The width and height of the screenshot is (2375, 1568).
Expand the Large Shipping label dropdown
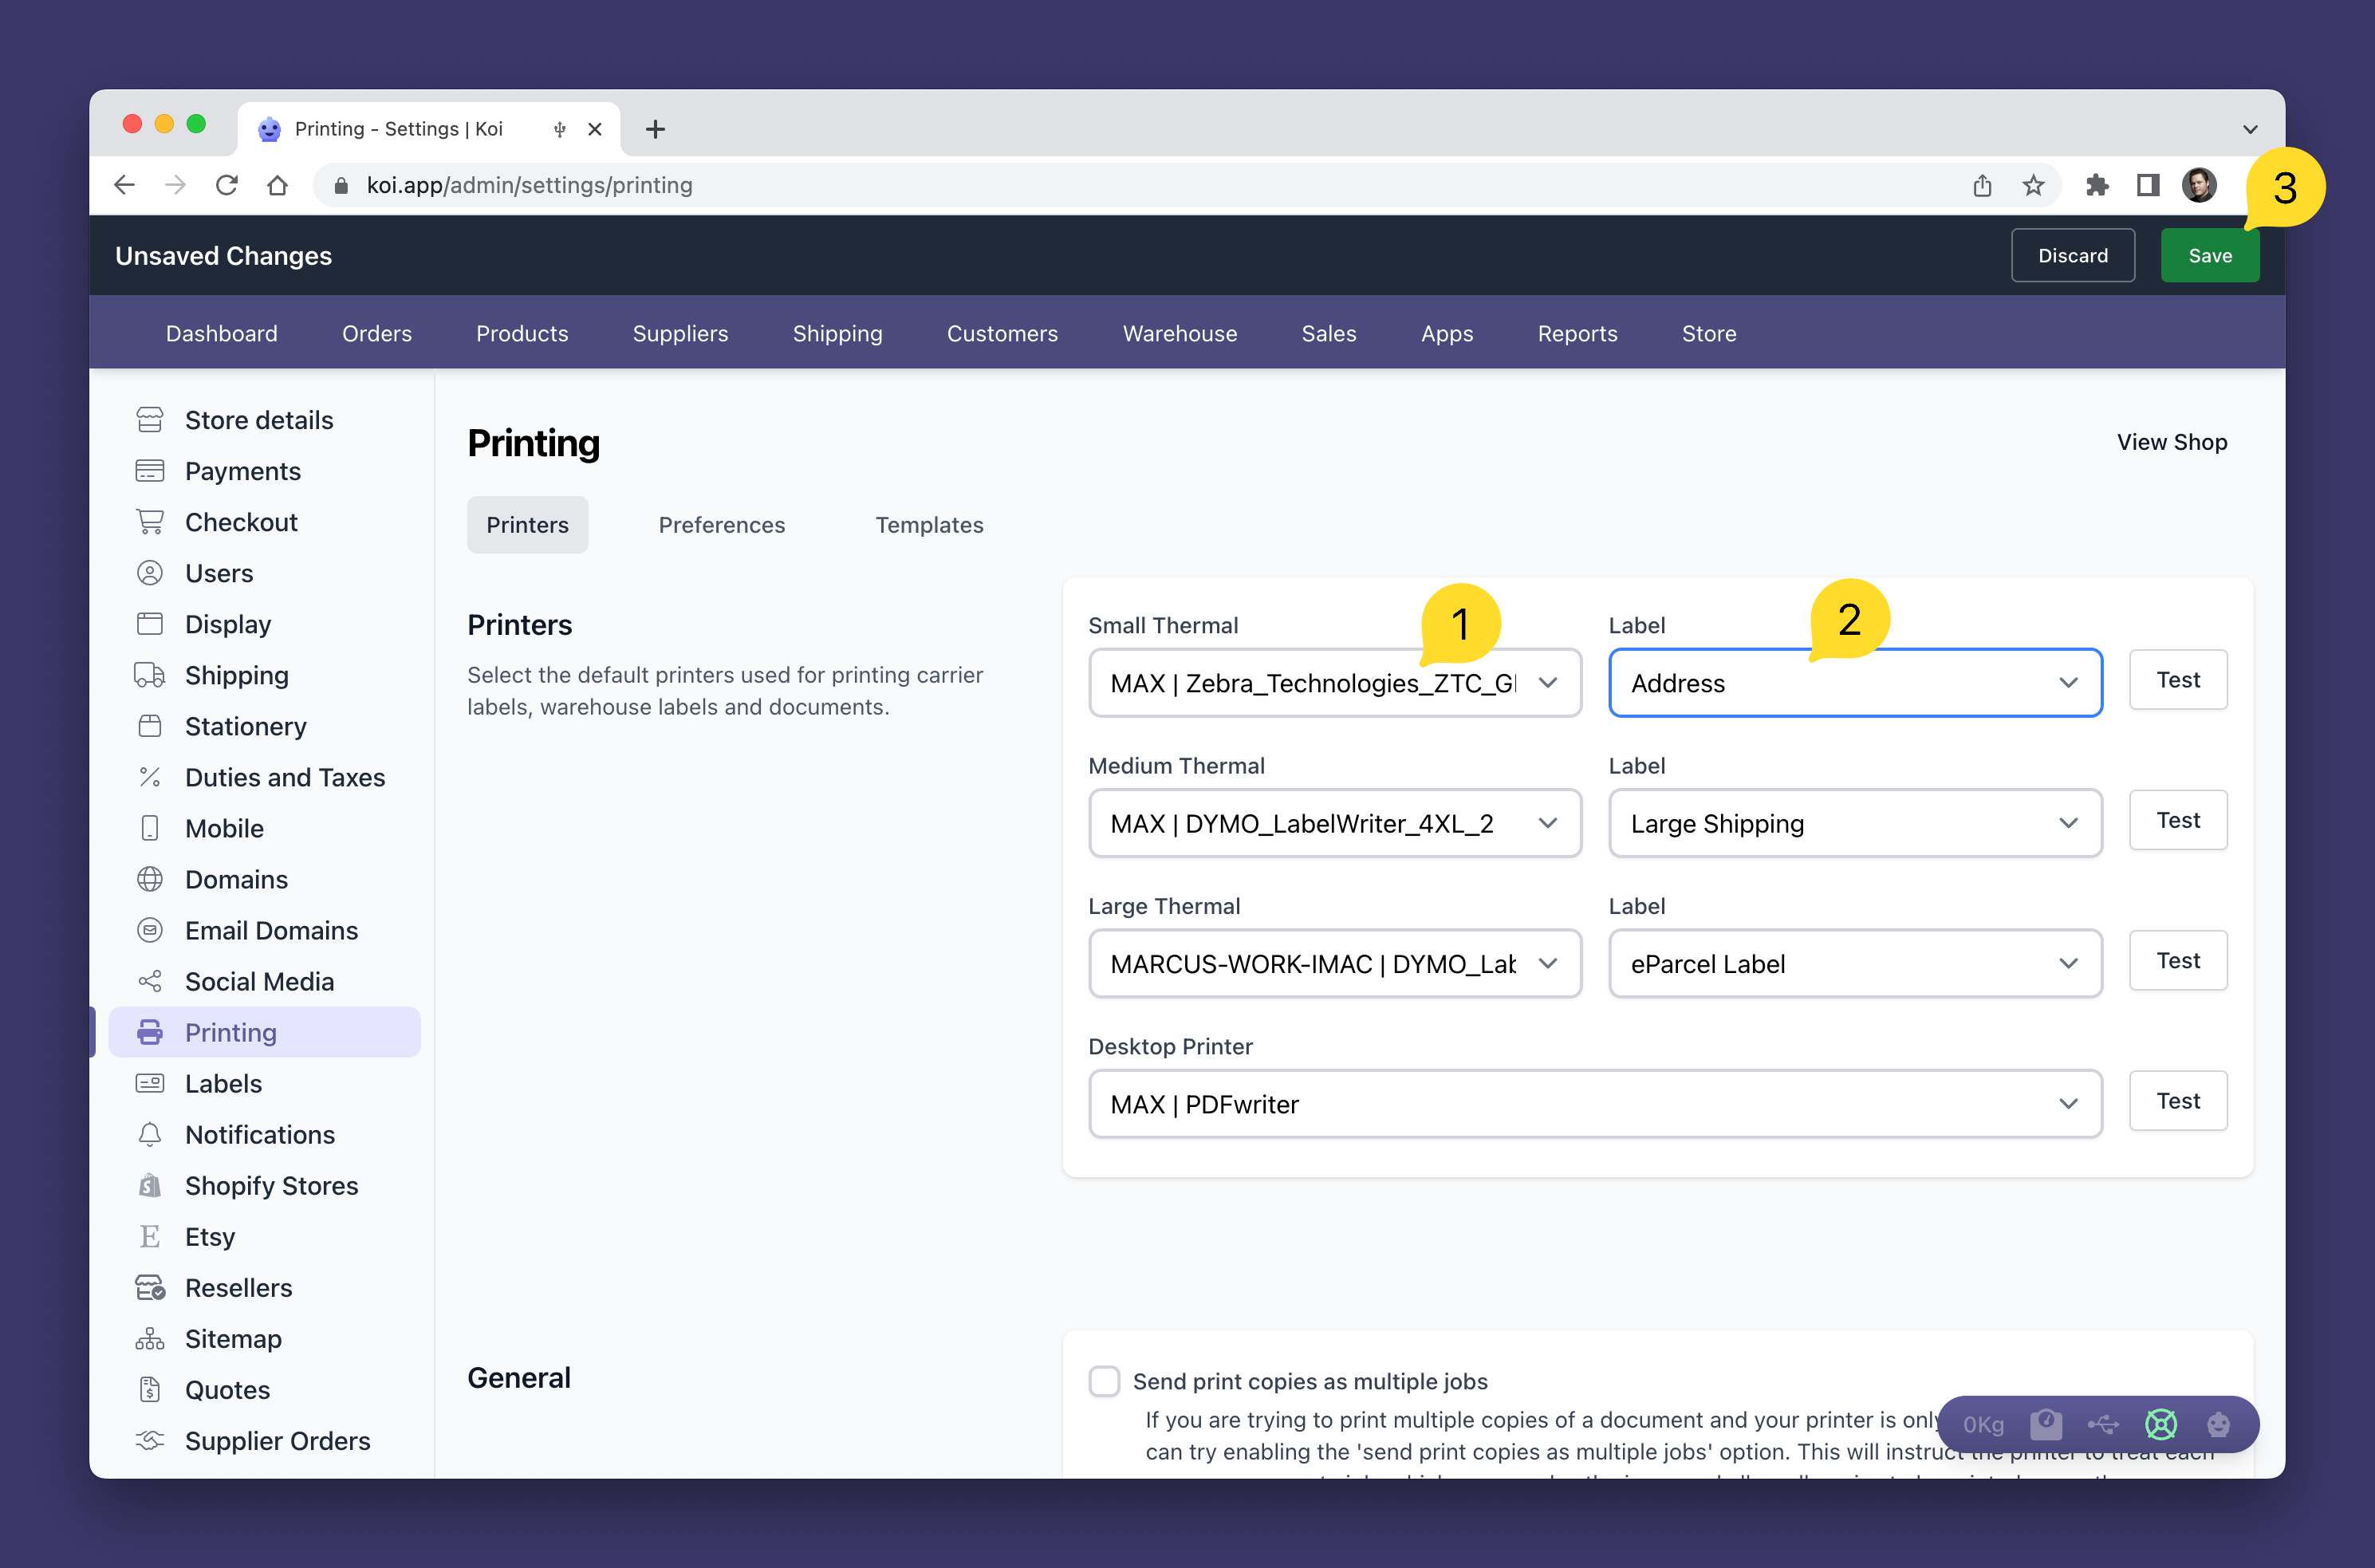1854,824
